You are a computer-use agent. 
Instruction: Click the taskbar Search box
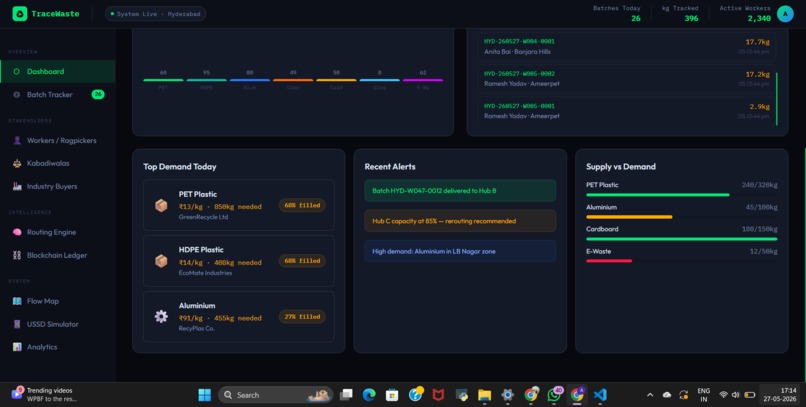pos(276,395)
